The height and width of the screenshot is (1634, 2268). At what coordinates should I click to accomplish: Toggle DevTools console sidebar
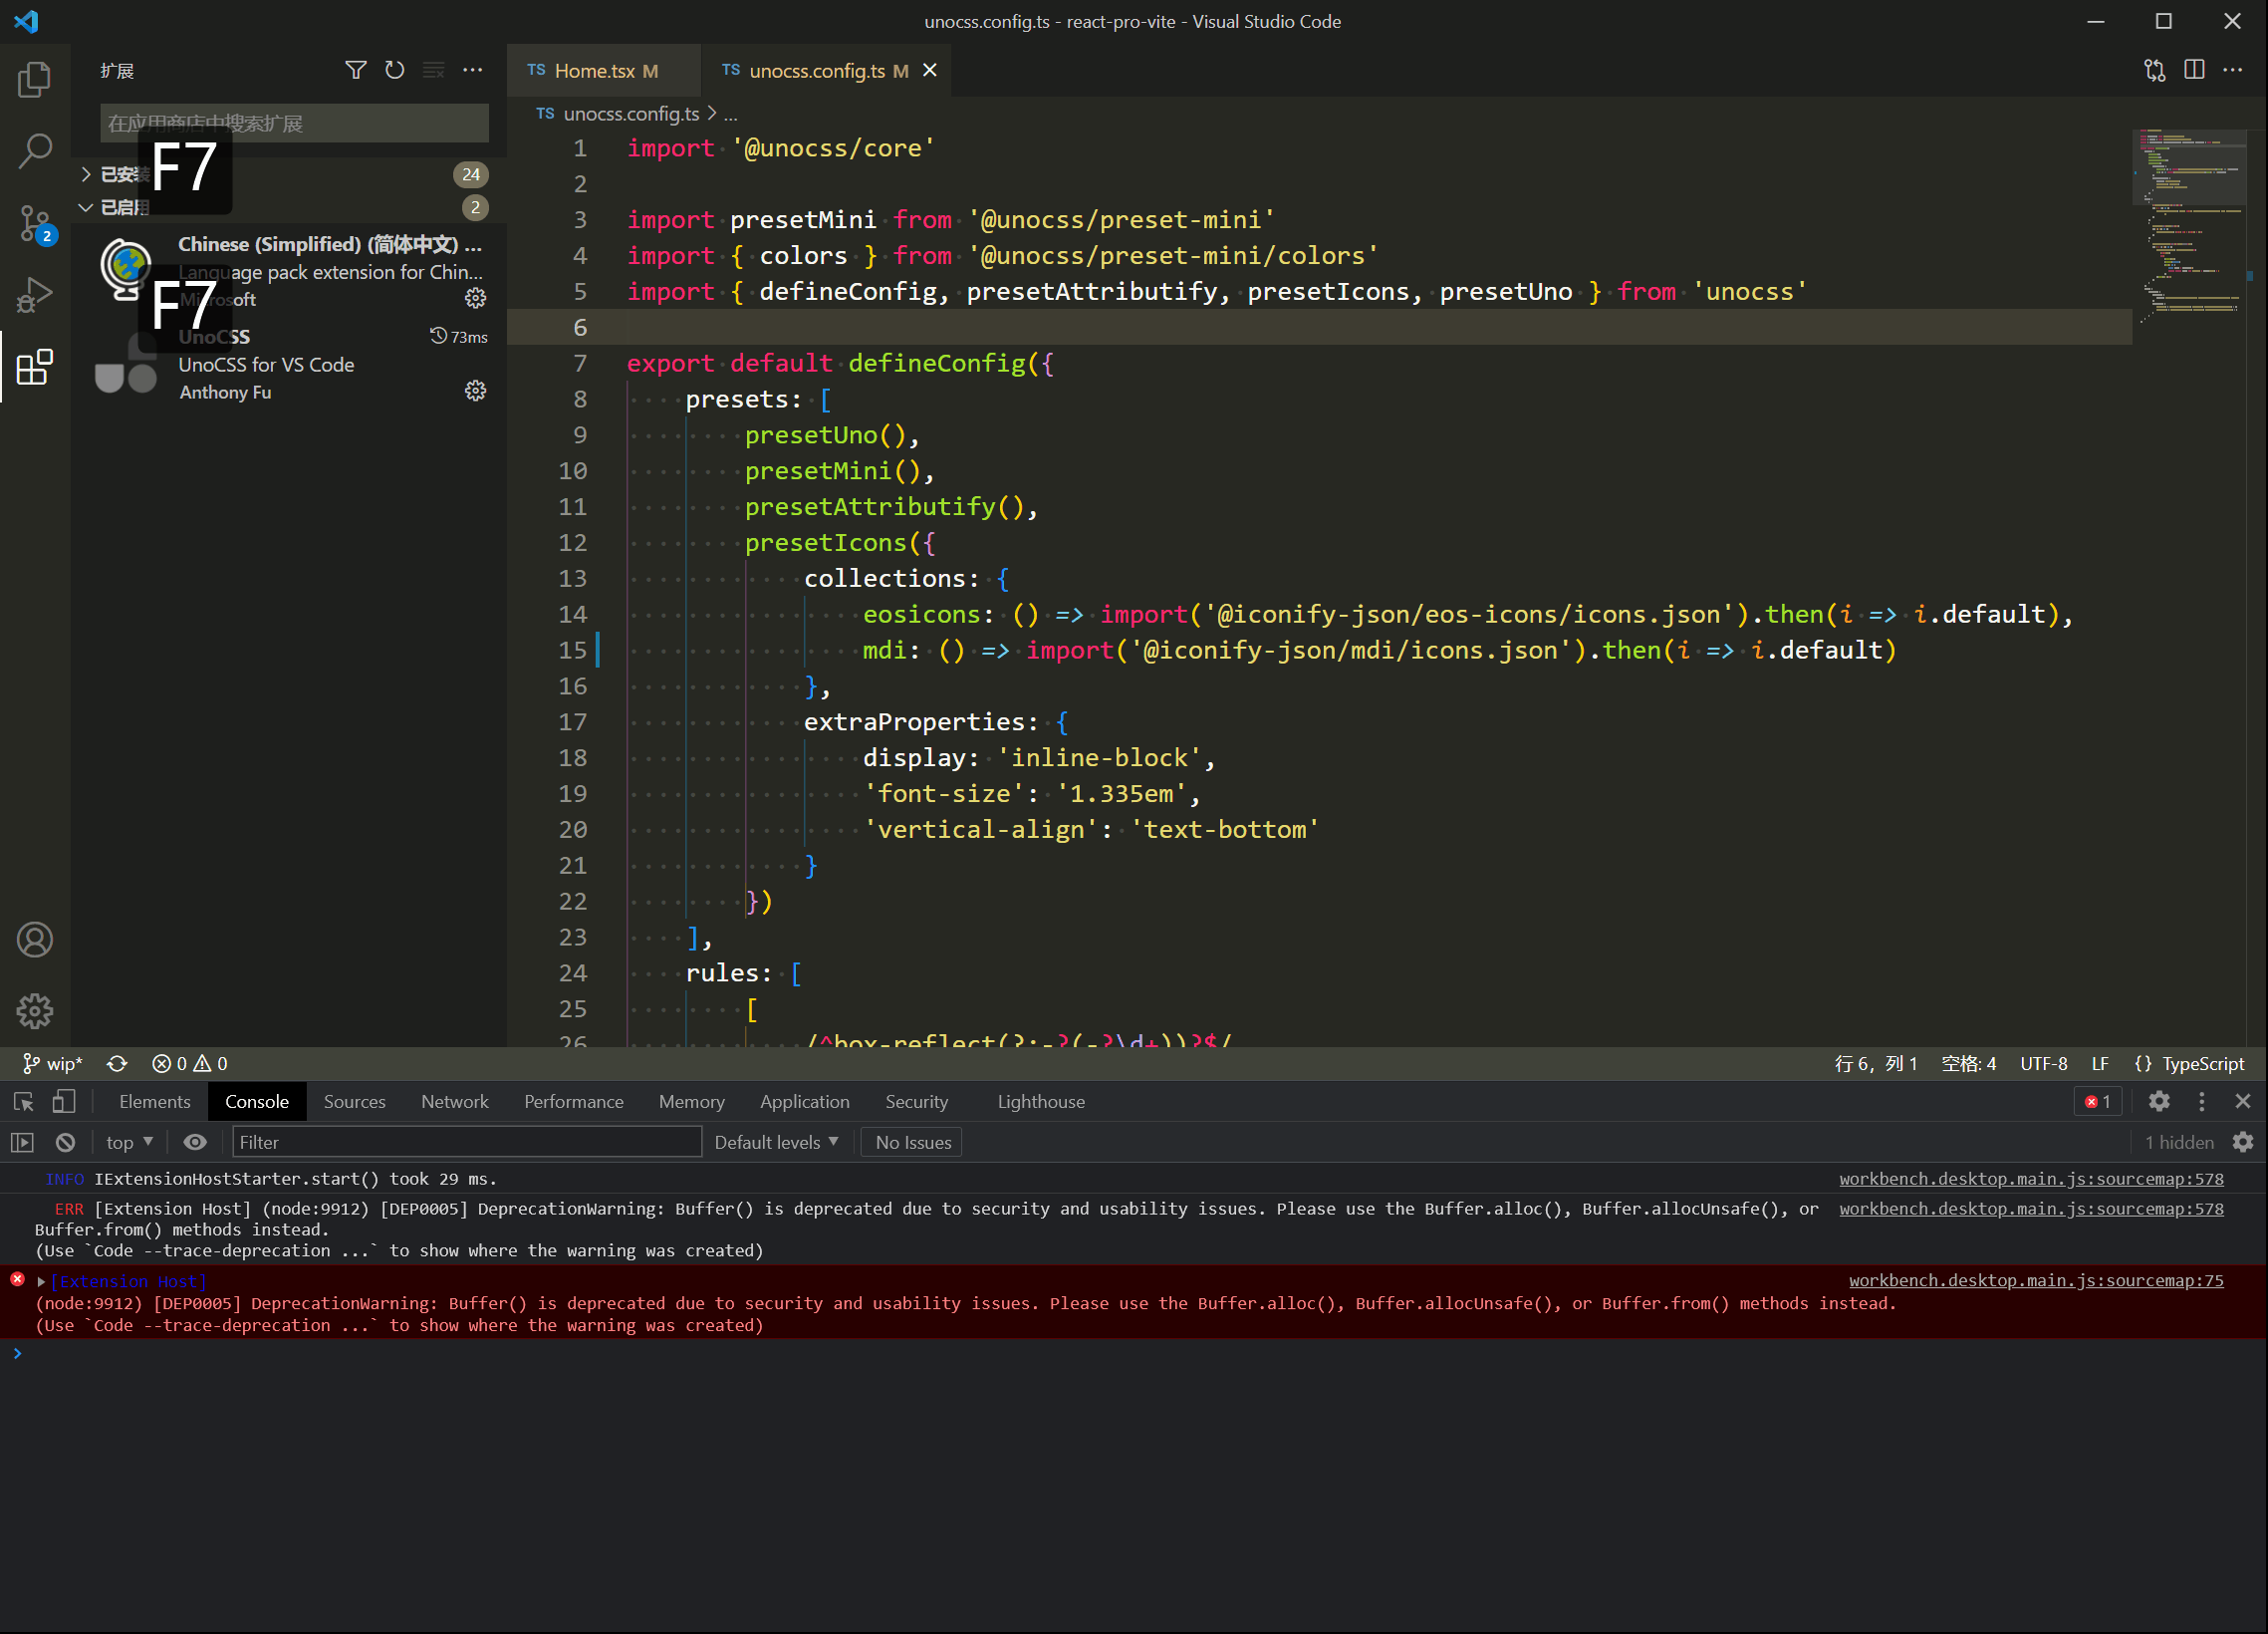click(22, 1142)
